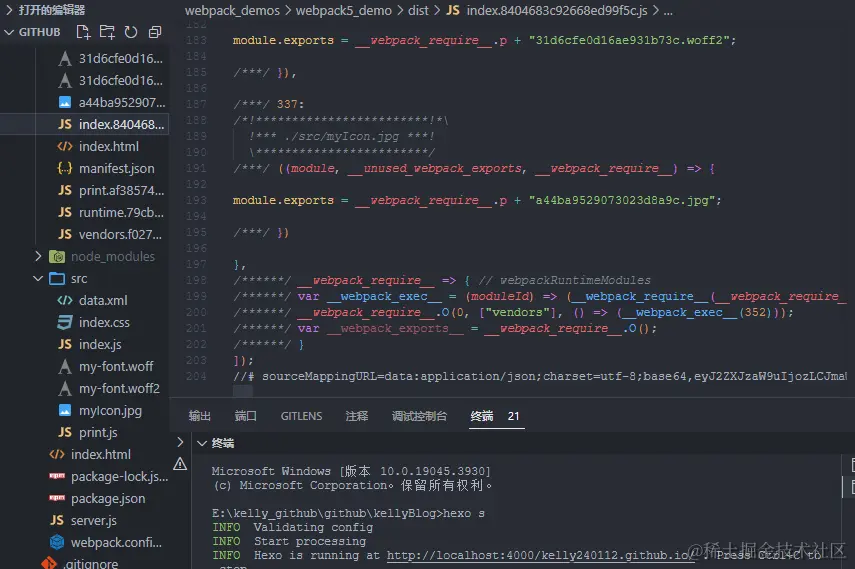Open index.js in src

(x=100, y=344)
